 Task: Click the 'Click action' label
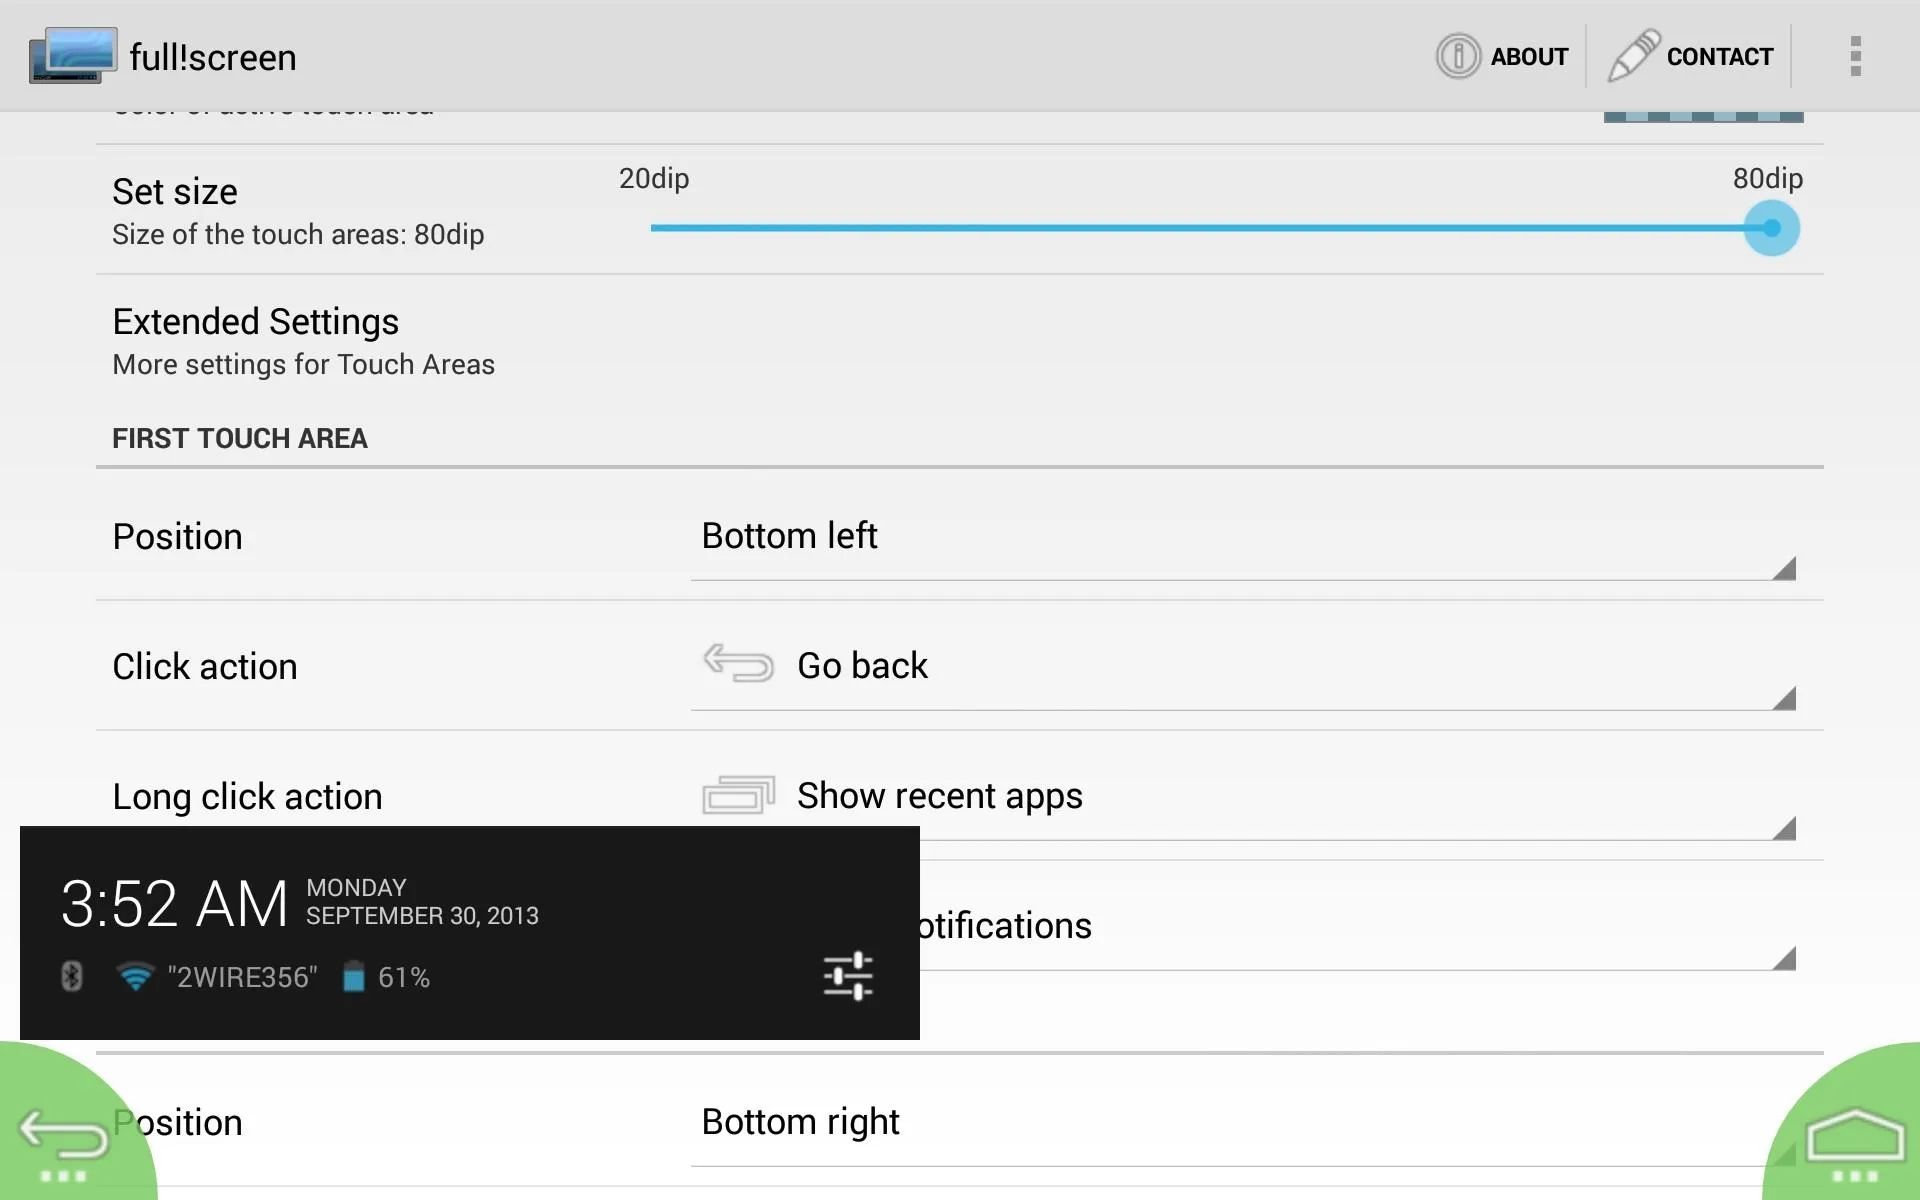pos(205,666)
